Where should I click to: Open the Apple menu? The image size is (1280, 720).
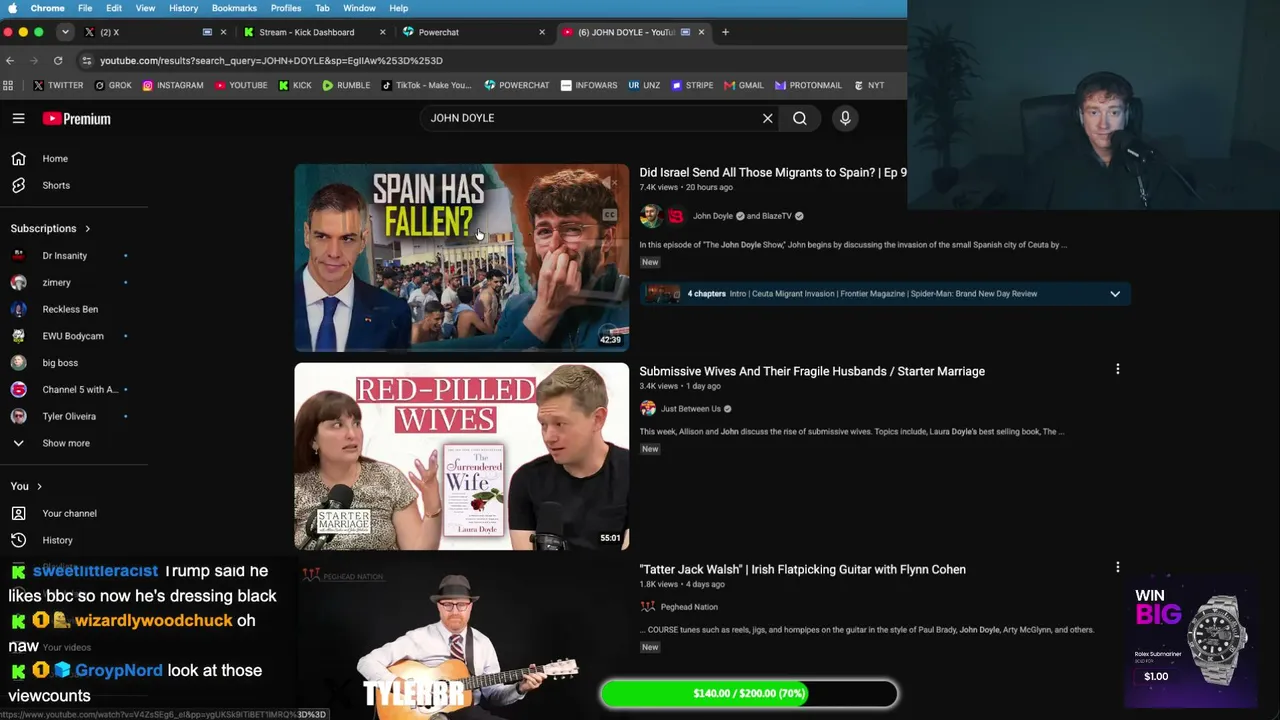pyautogui.click(x=12, y=8)
